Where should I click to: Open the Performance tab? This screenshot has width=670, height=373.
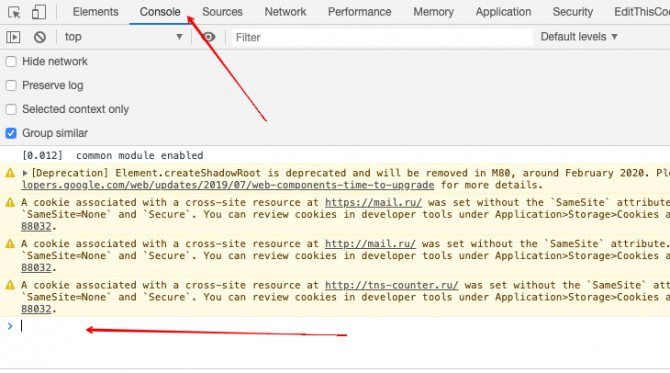[x=359, y=12]
